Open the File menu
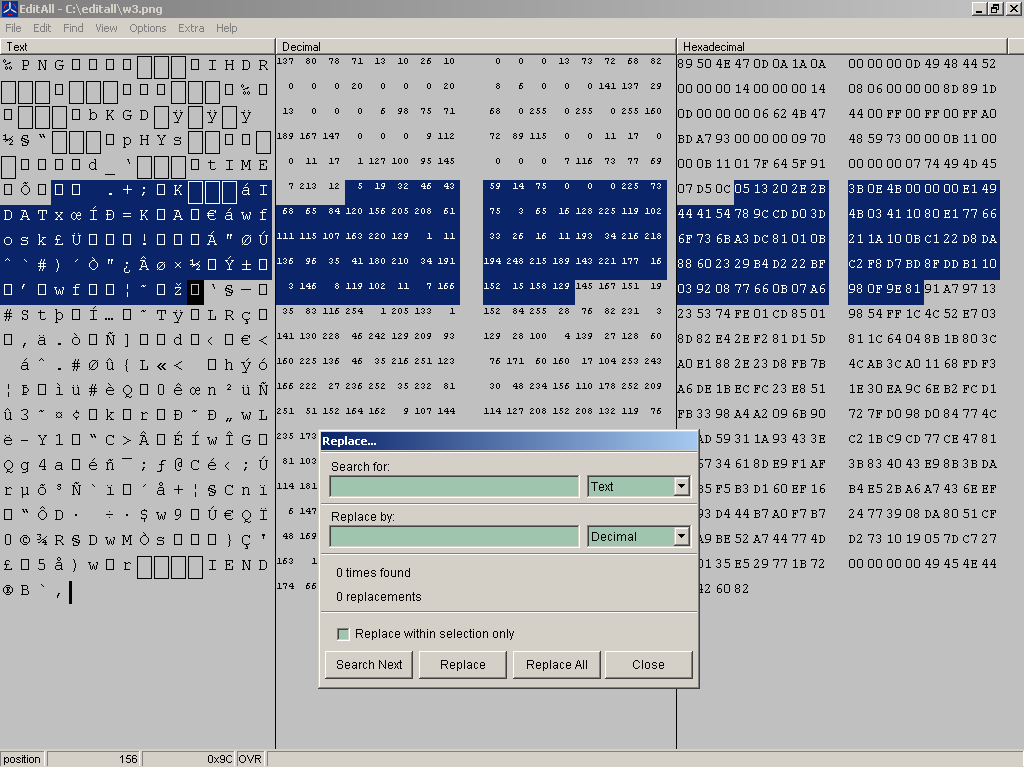Screen dimensions: 1024x768 pos(13,28)
